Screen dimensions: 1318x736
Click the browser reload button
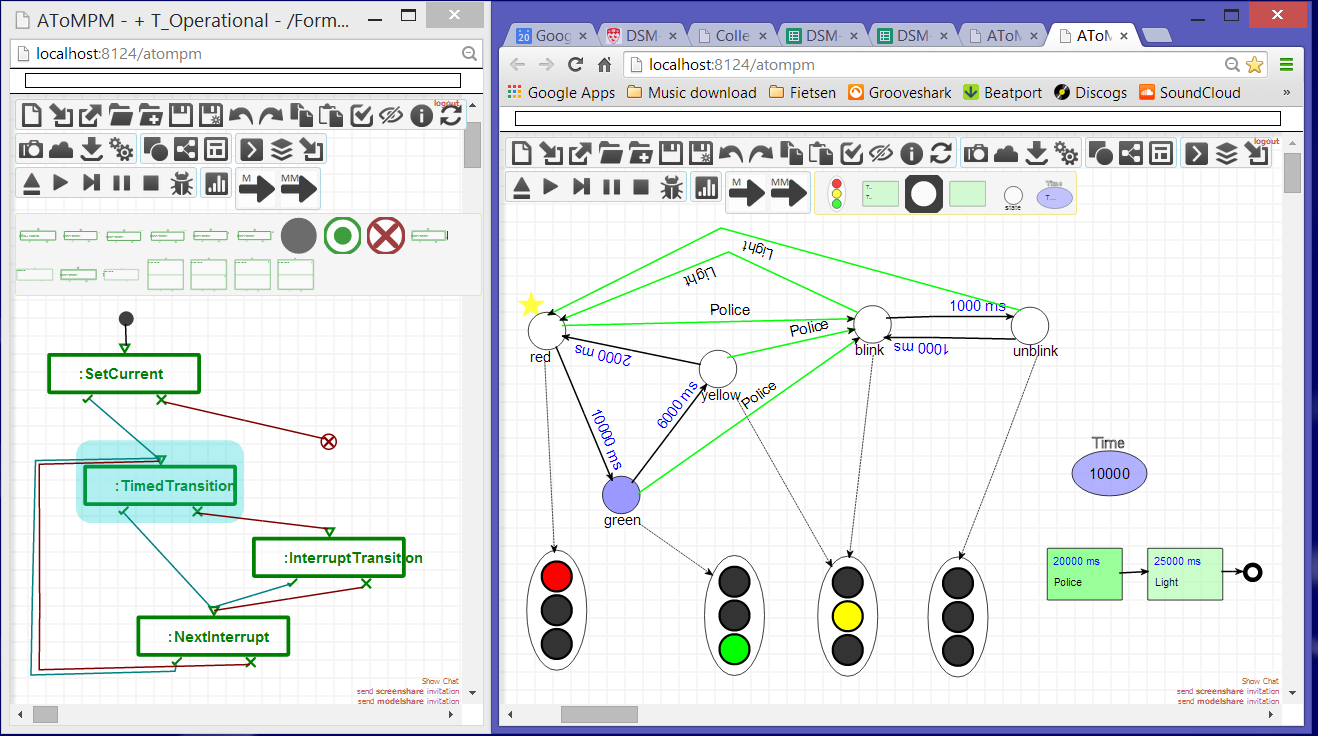pos(575,64)
